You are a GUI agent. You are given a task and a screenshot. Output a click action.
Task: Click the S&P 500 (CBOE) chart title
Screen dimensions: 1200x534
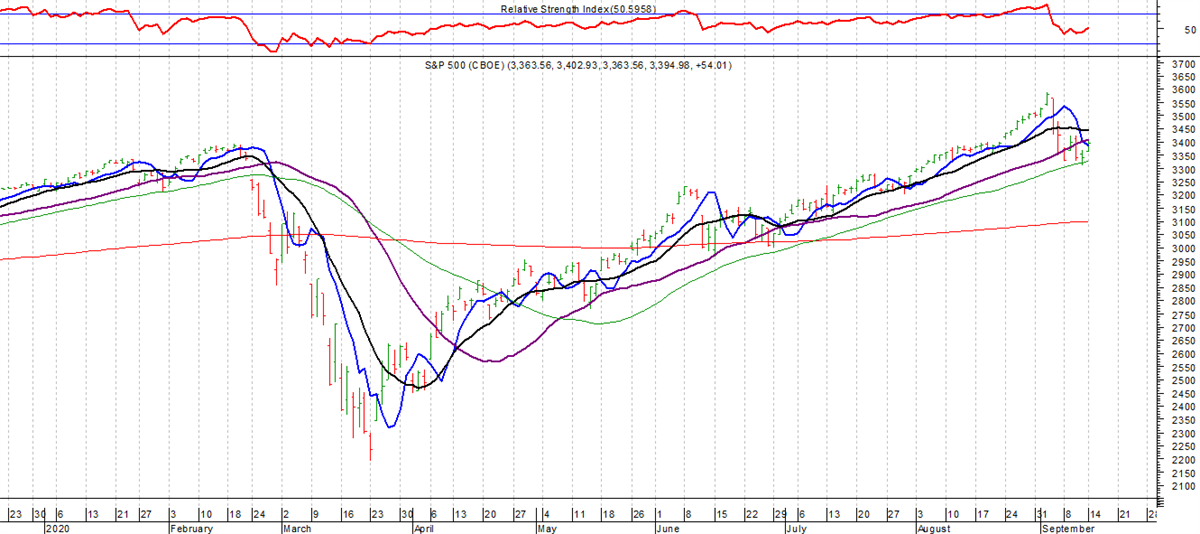click(592, 66)
